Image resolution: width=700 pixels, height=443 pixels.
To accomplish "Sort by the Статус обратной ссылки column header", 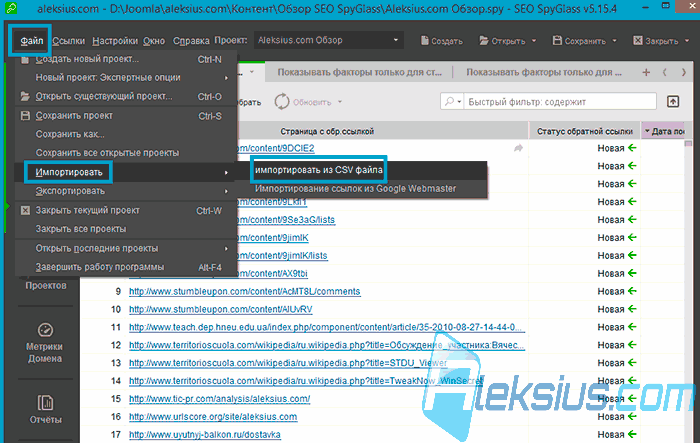I will click(585, 131).
